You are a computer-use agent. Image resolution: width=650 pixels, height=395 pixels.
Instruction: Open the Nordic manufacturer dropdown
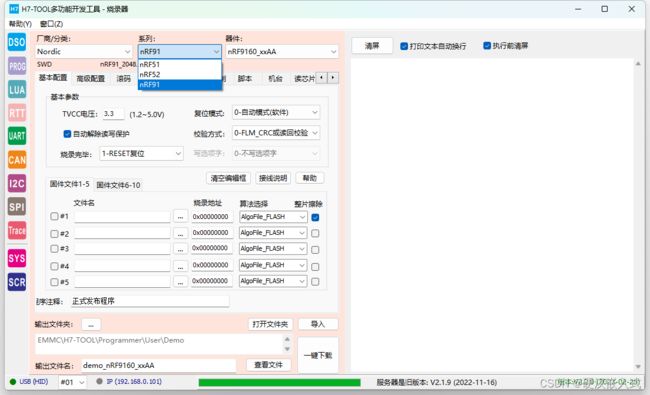[83, 51]
